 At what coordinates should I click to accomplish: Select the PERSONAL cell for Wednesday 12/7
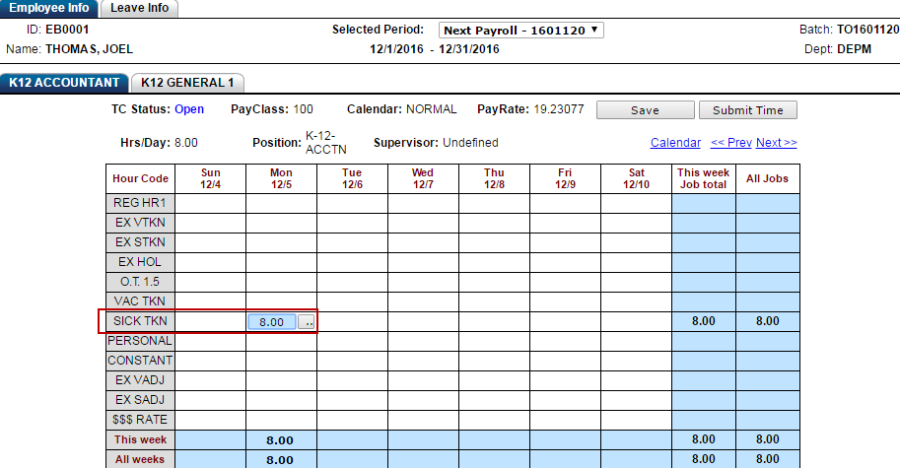coord(423,341)
